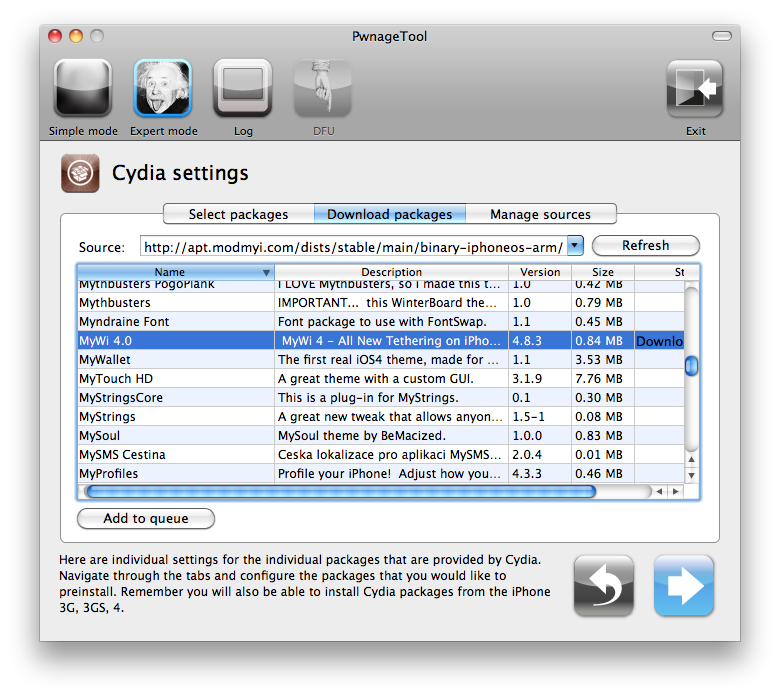Go back with the return arrow button
Image resolution: width=780 pixels, height=696 pixels.
604,585
